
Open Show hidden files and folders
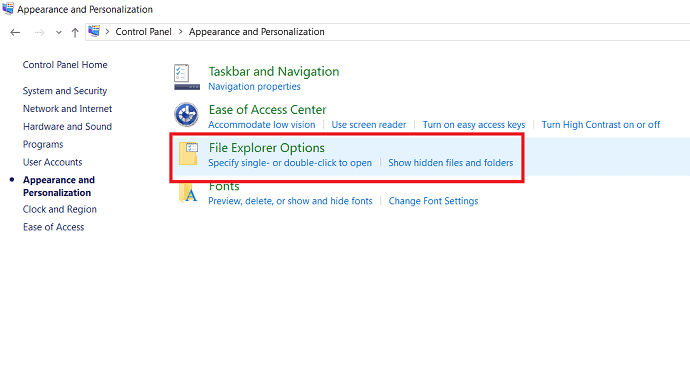(x=451, y=163)
